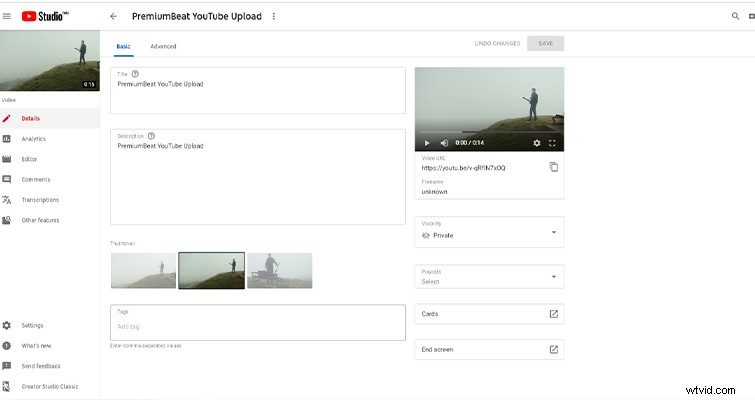Click the Comments speech bubble icon

[x=7, y=180]
